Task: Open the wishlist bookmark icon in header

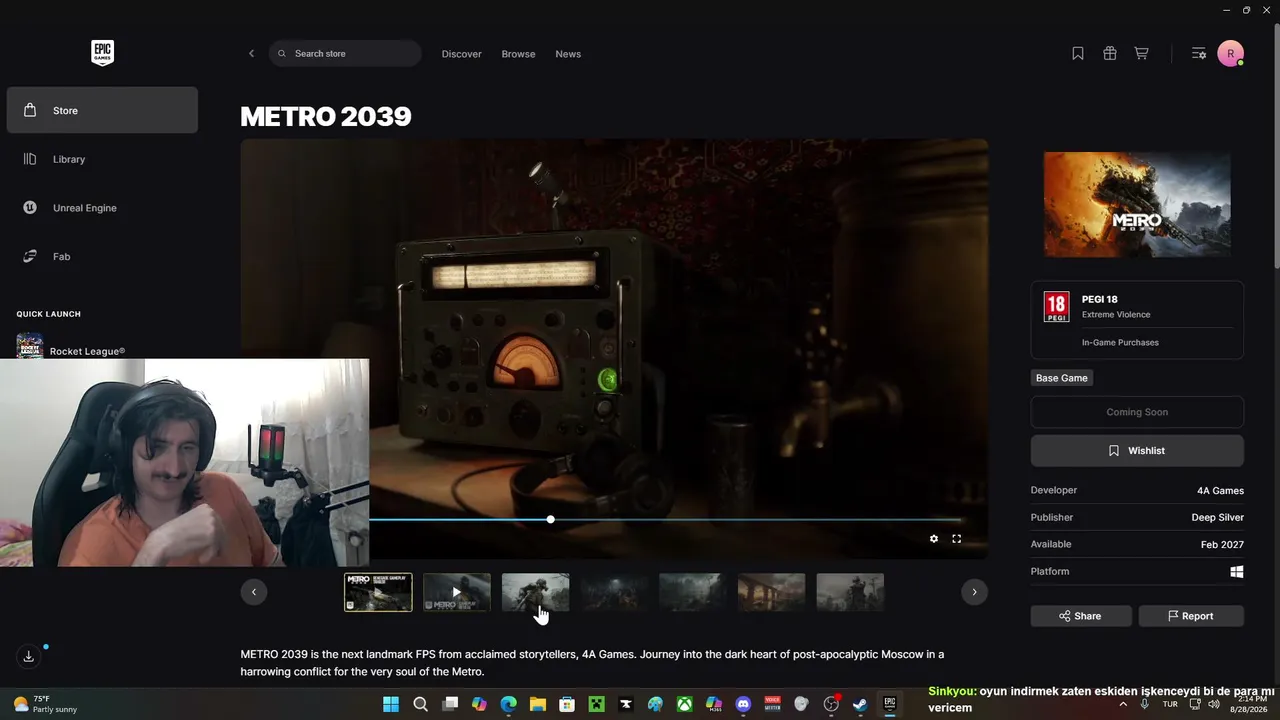Action: 1078,54
